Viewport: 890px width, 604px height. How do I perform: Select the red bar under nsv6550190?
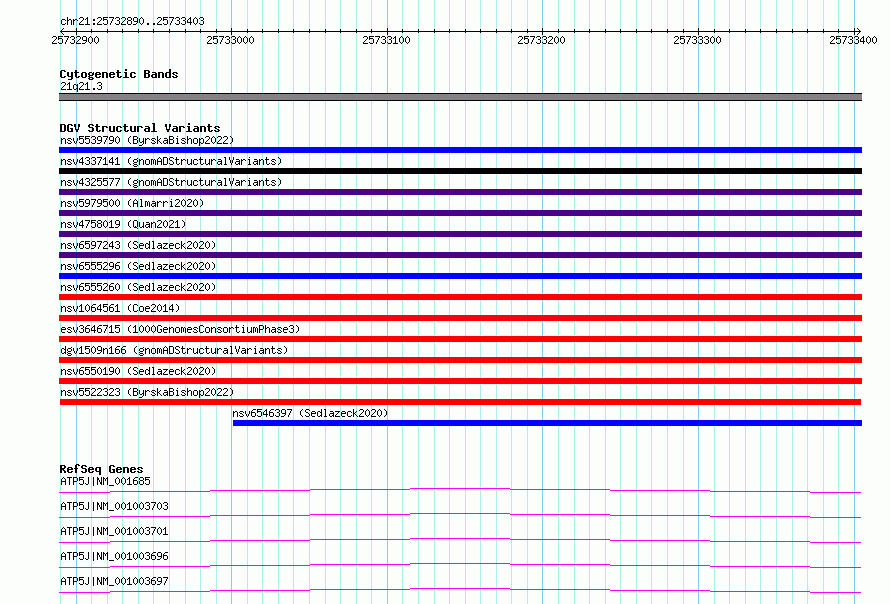click(460, 381)
